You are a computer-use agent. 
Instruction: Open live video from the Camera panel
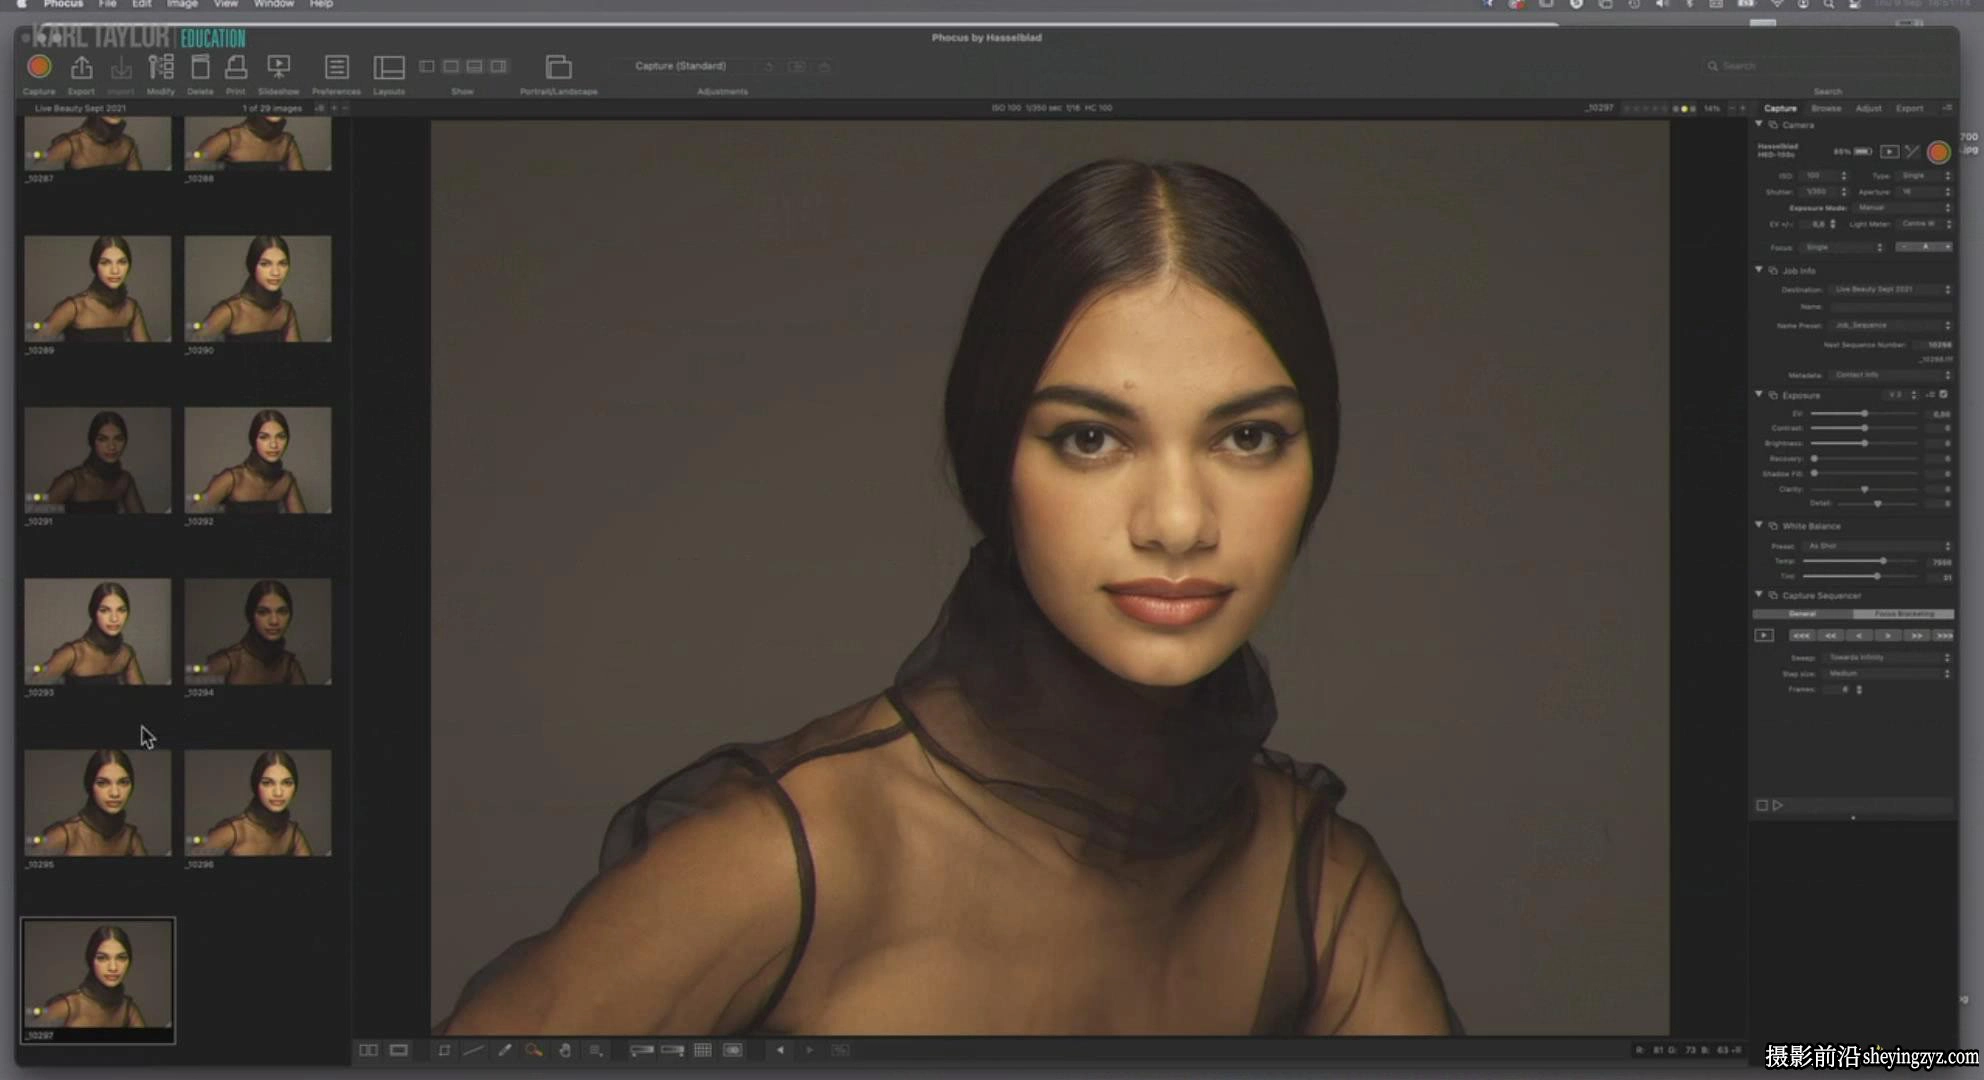(x=1889, y=152)
